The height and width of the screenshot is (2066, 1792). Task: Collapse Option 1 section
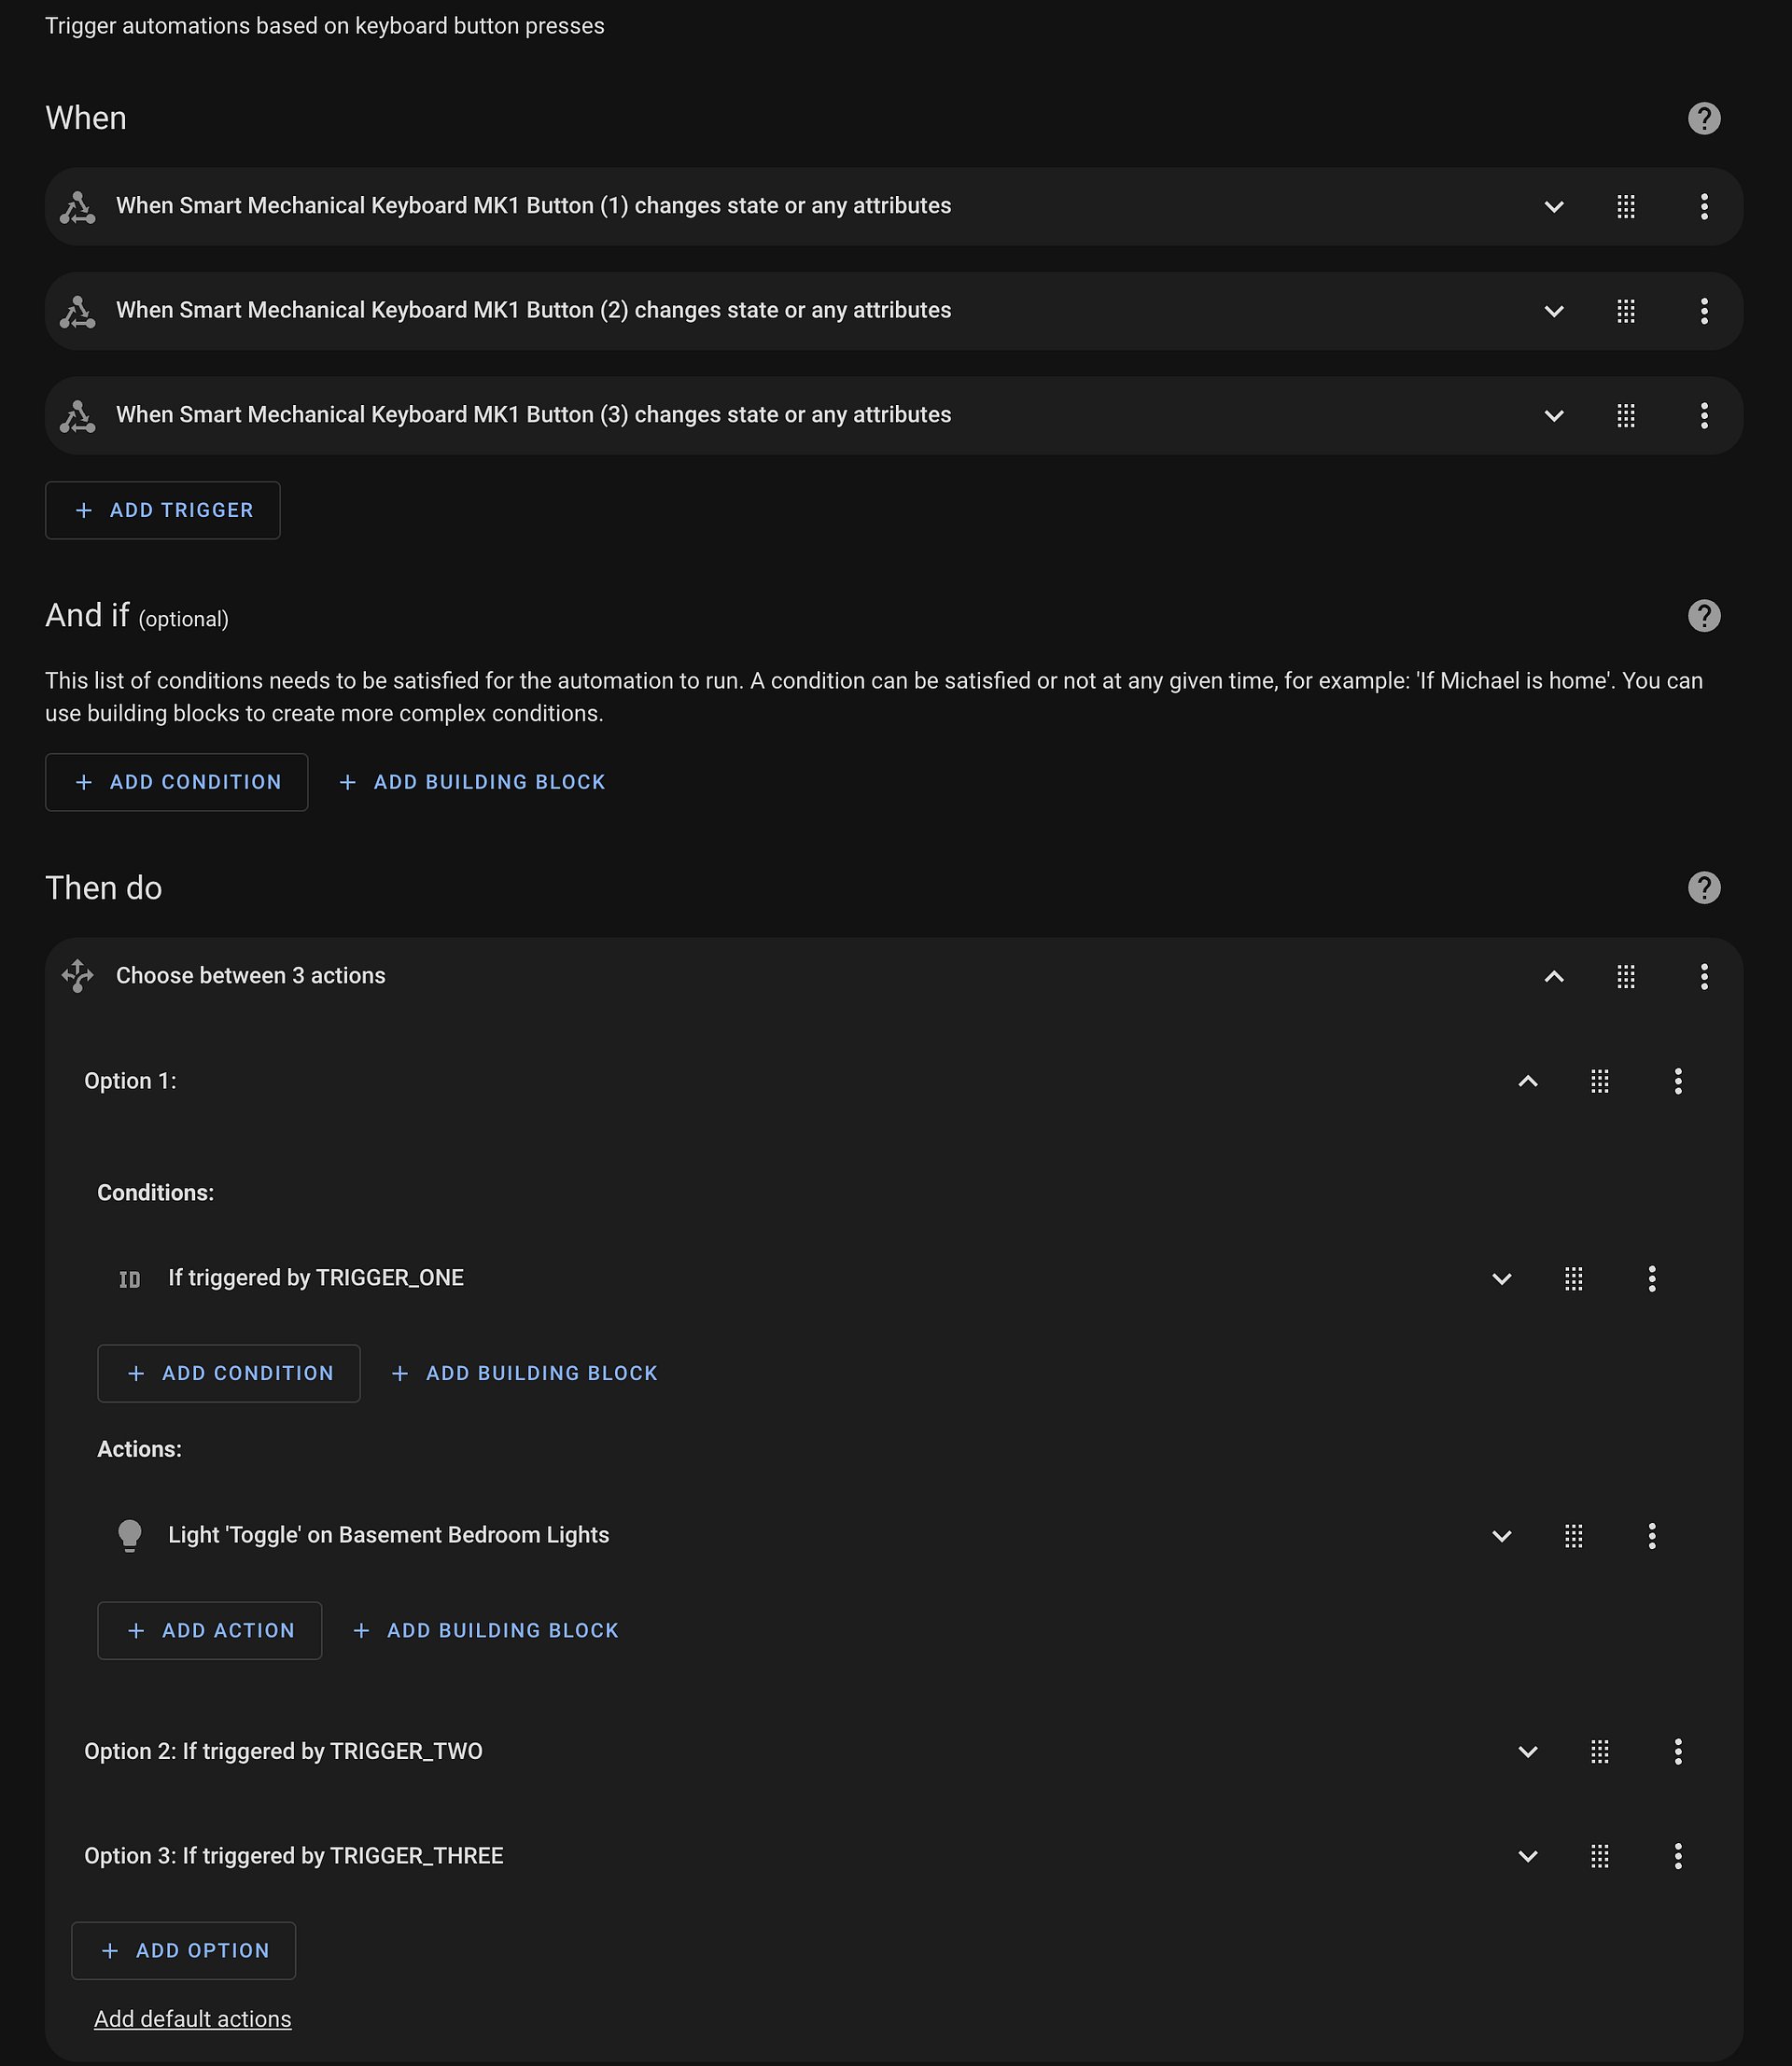(x=1527, y=1081)
